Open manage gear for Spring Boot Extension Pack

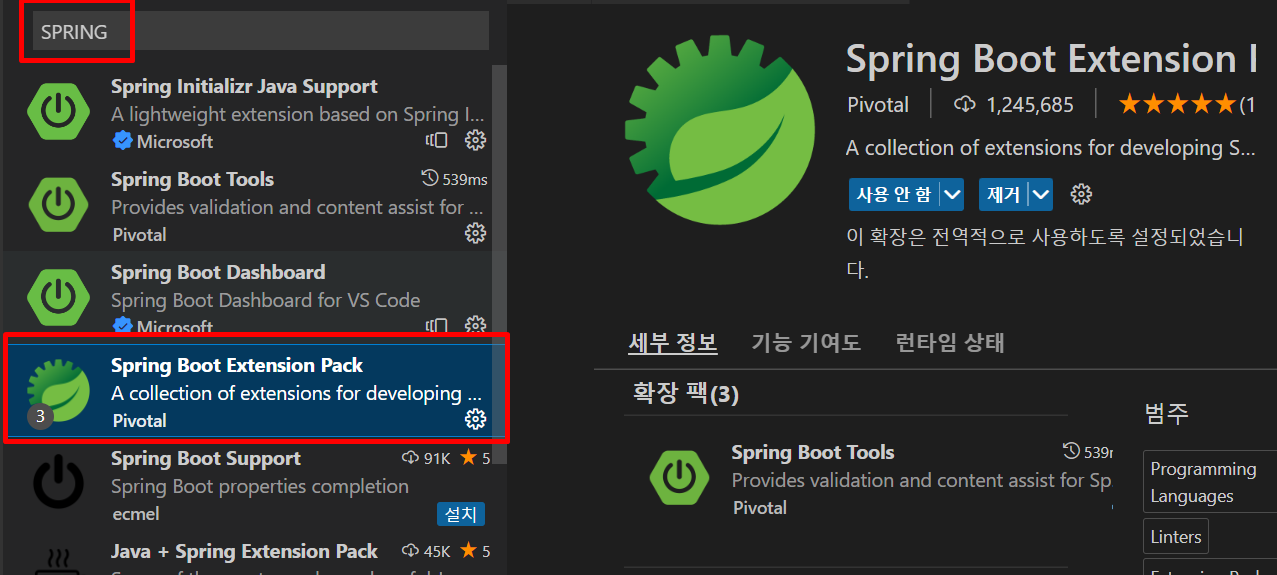[476, 419]
